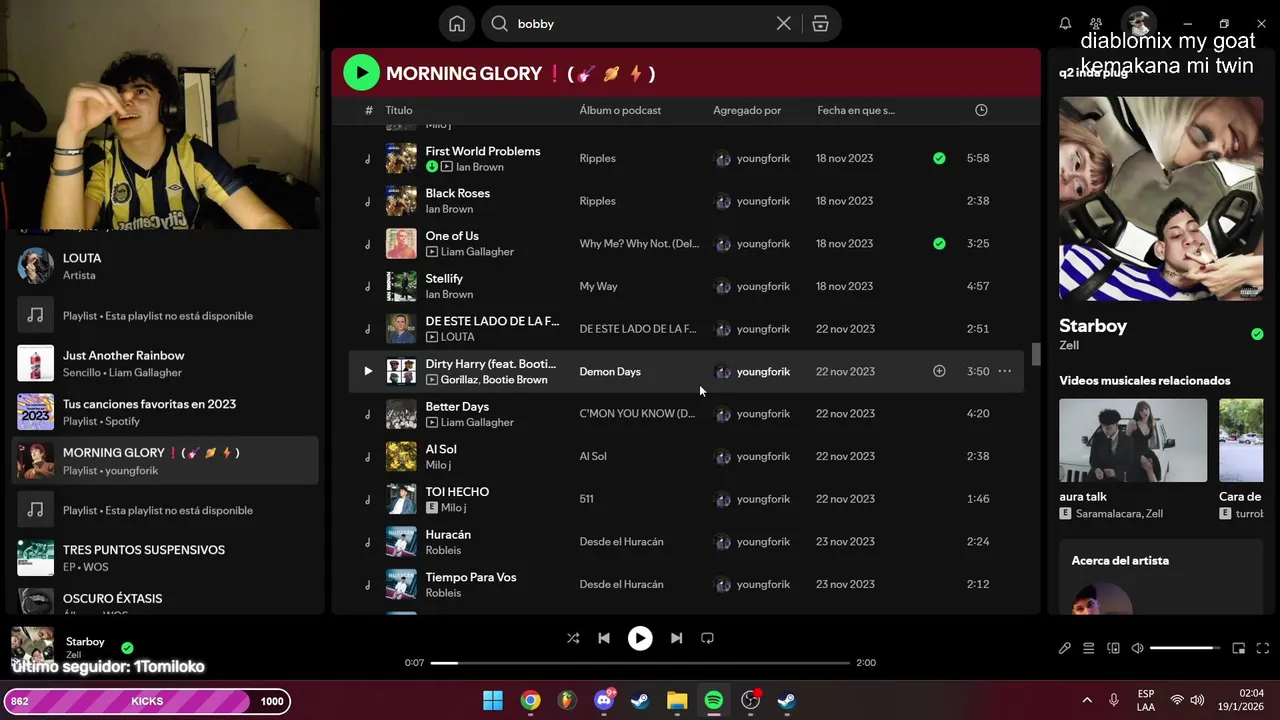This screenshot has height=720, width=1280.
Task: Open aura talk music video thumbnail
Action: pos(1133,440)
